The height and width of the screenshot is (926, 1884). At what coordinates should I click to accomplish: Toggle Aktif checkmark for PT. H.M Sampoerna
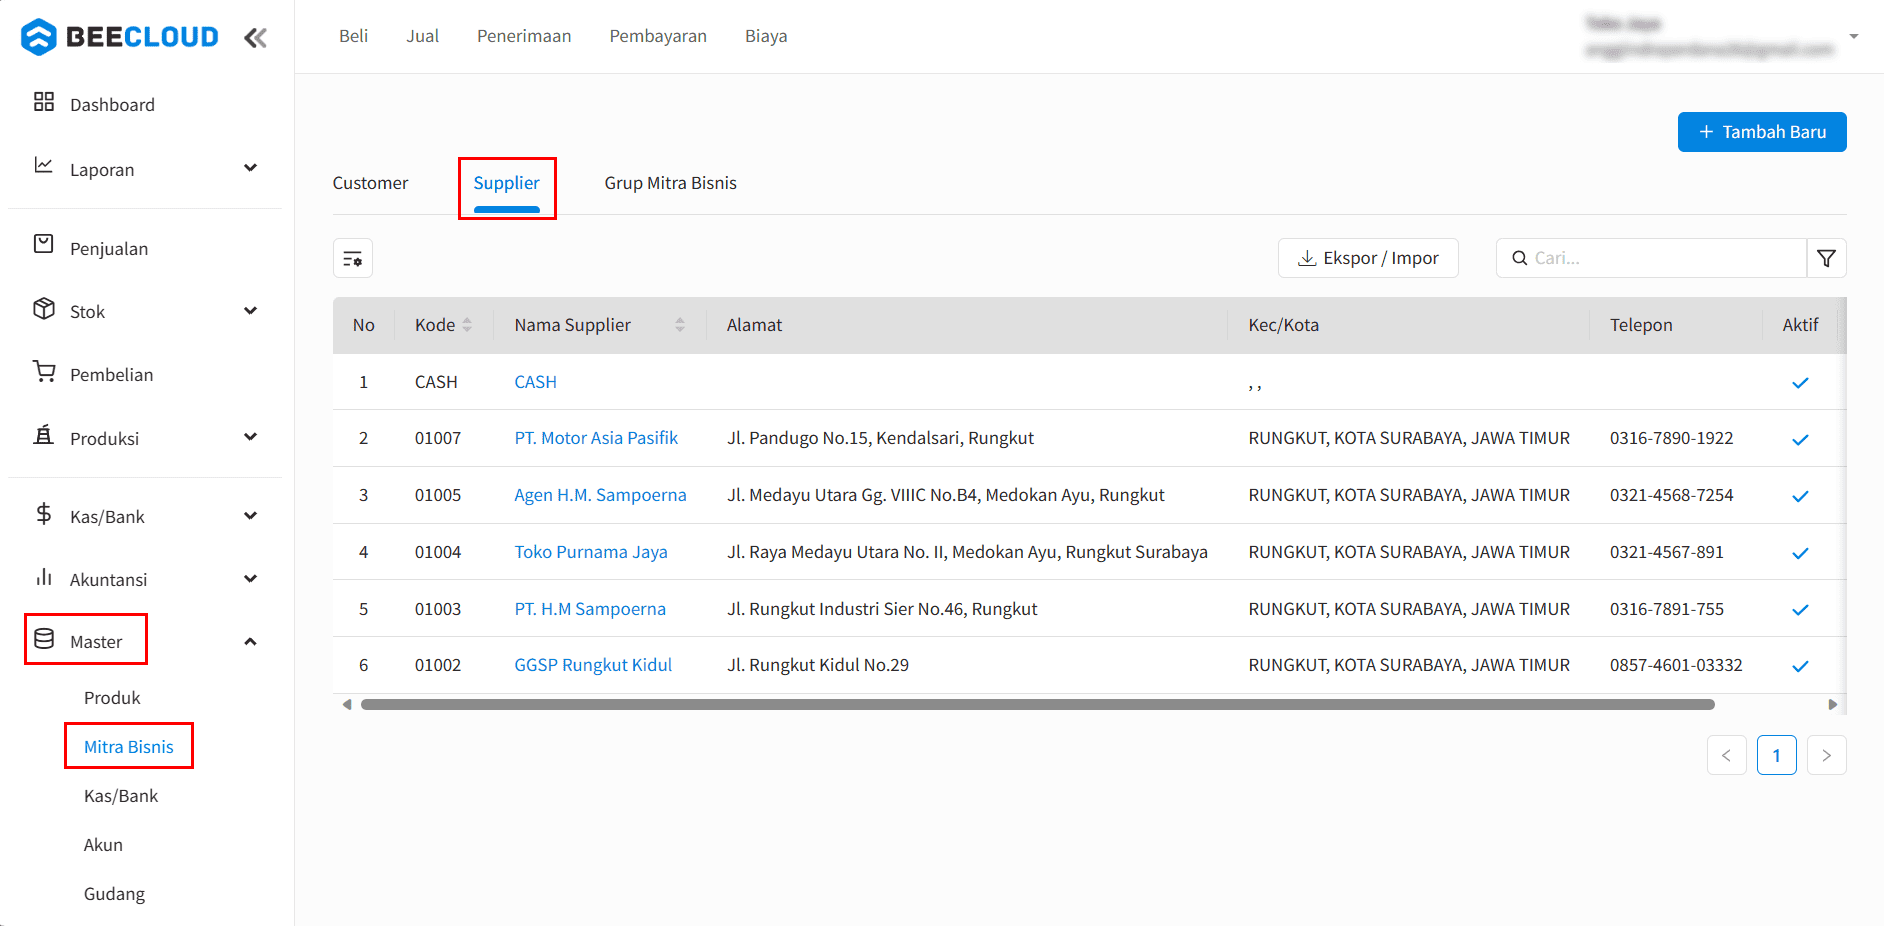[1800, 610]
